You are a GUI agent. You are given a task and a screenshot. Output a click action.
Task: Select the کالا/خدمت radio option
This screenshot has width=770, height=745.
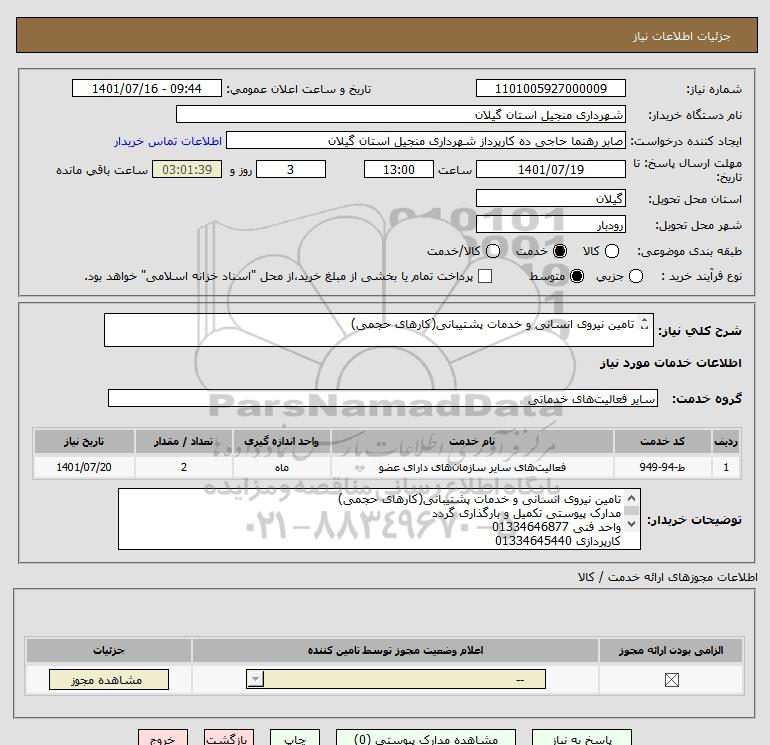click(x=493, y=251)
